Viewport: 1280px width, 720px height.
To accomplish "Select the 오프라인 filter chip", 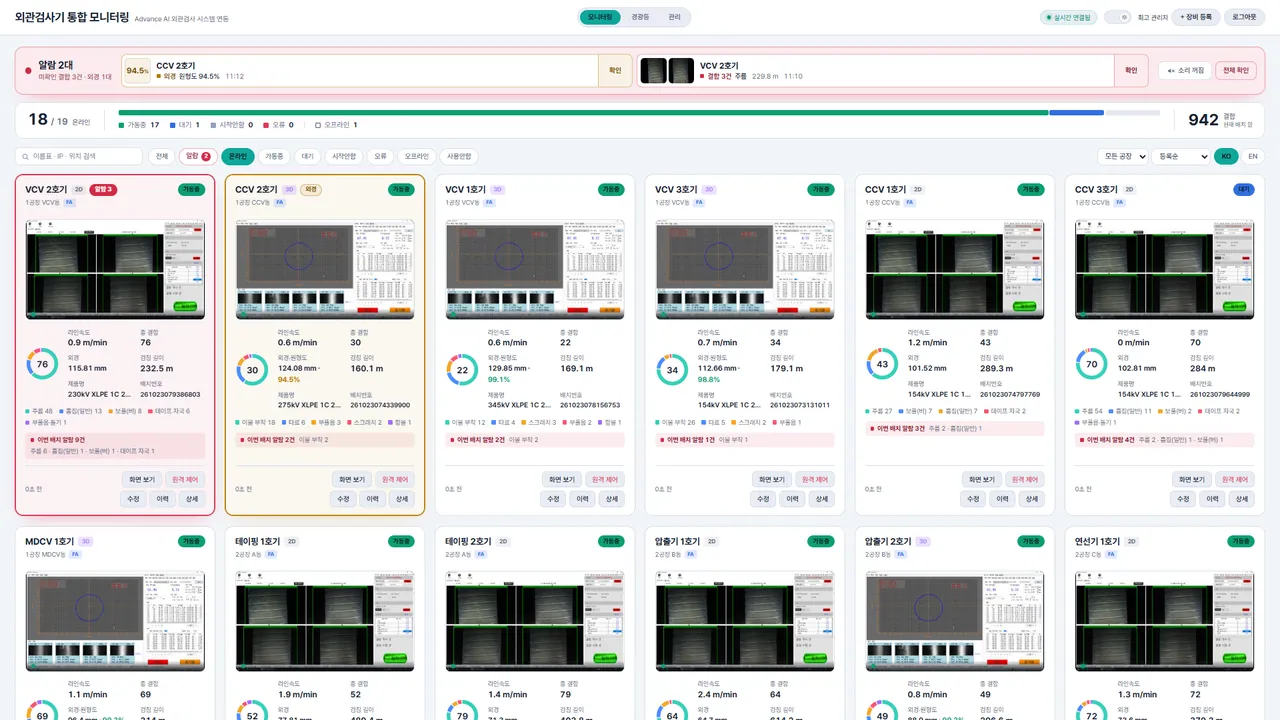I will 417,156.
